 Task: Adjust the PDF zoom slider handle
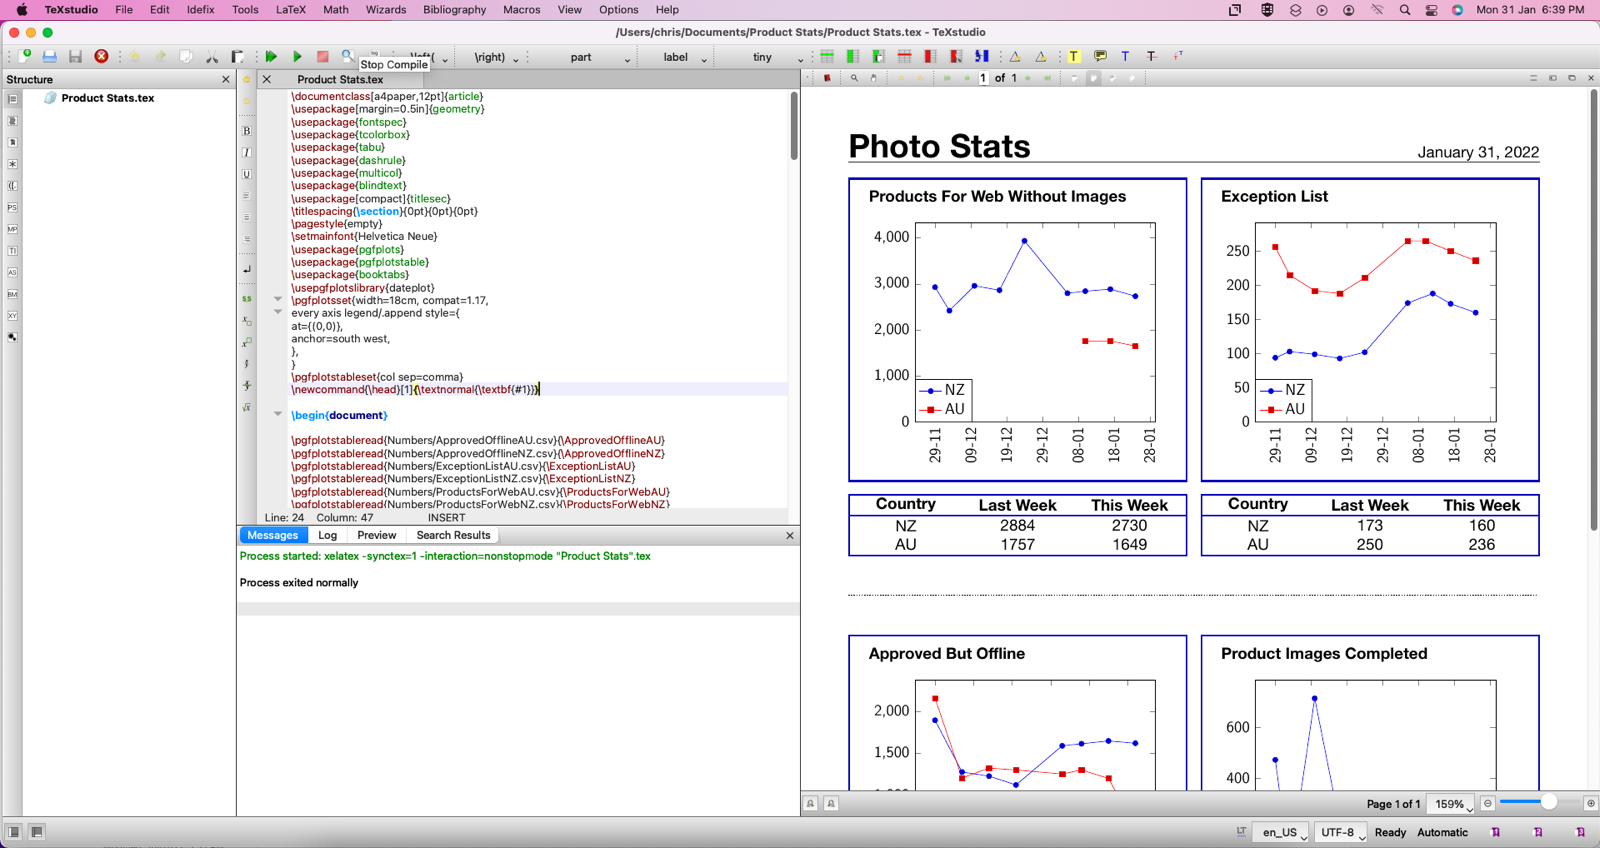1548,803
